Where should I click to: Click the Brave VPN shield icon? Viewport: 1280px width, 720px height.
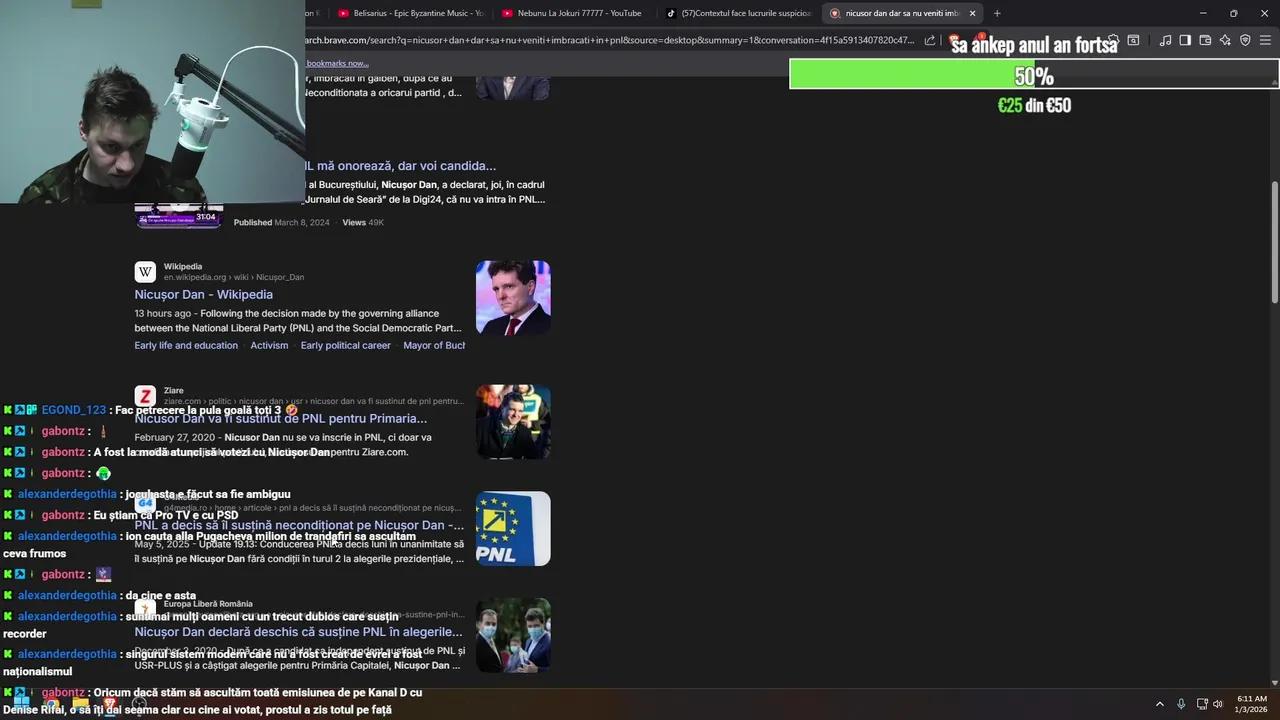pos(1245,40)
